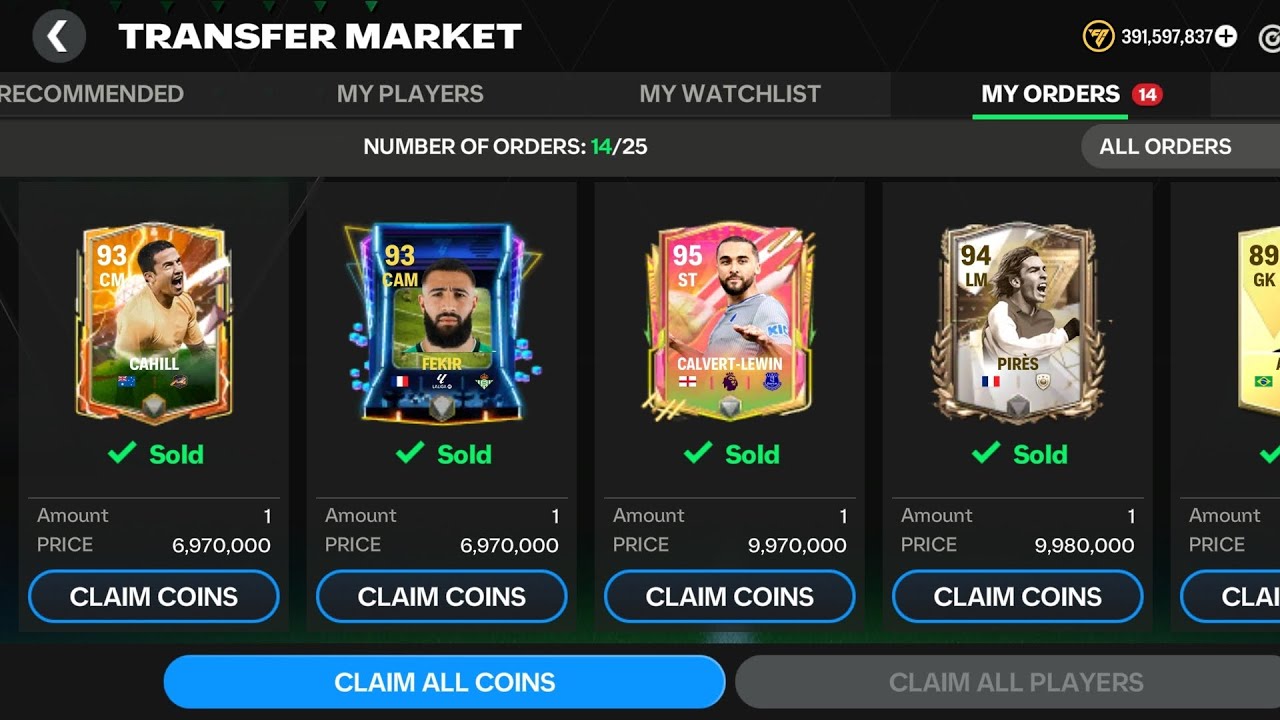Open the 93 CAM Fekir player card
1280x720 pixels.
(442, 323)
